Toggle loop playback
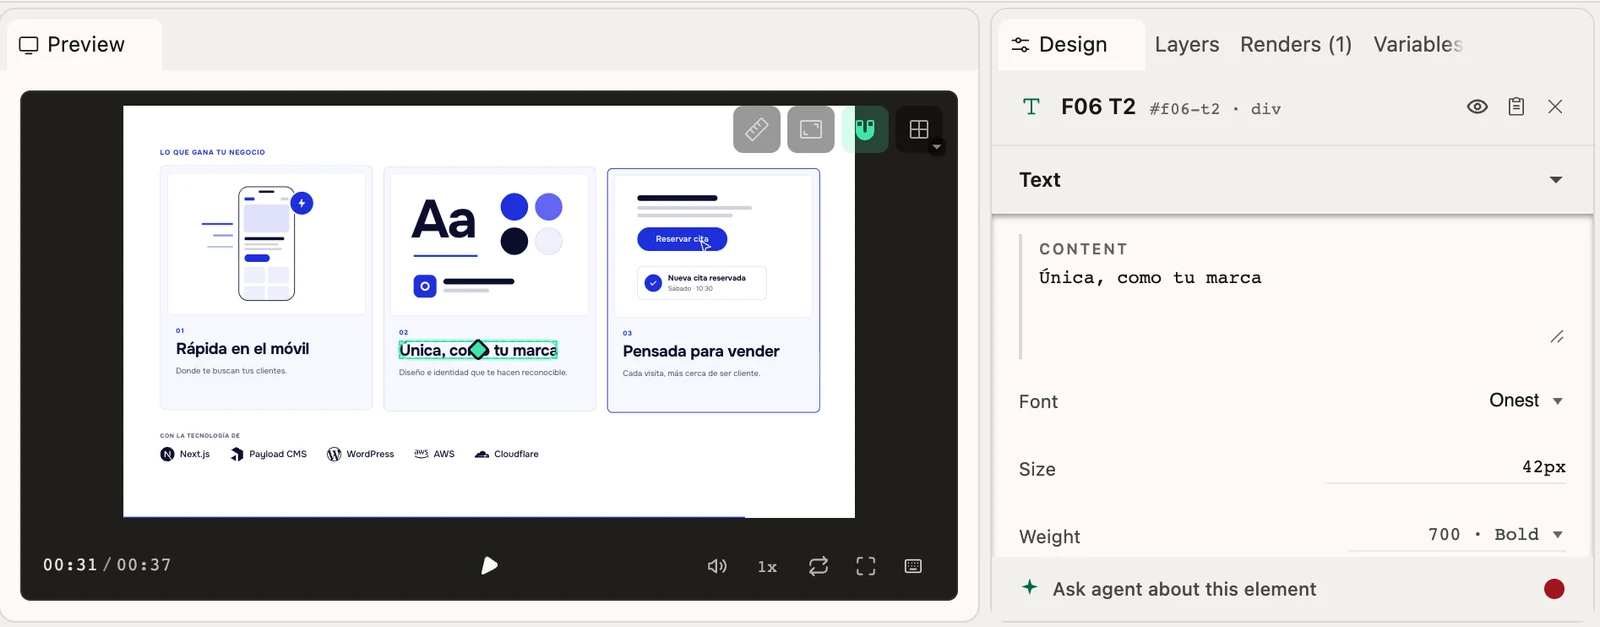Viewport: 1600px width, 627px height. tap(818, 566)
